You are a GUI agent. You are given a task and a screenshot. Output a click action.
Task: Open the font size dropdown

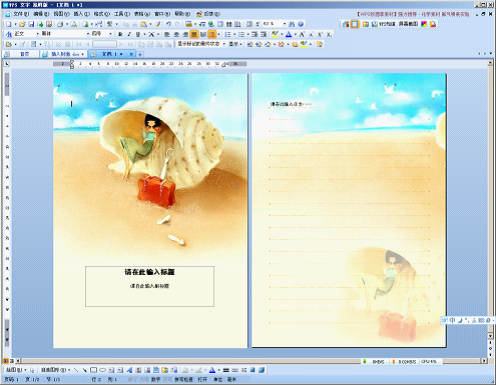111,34
